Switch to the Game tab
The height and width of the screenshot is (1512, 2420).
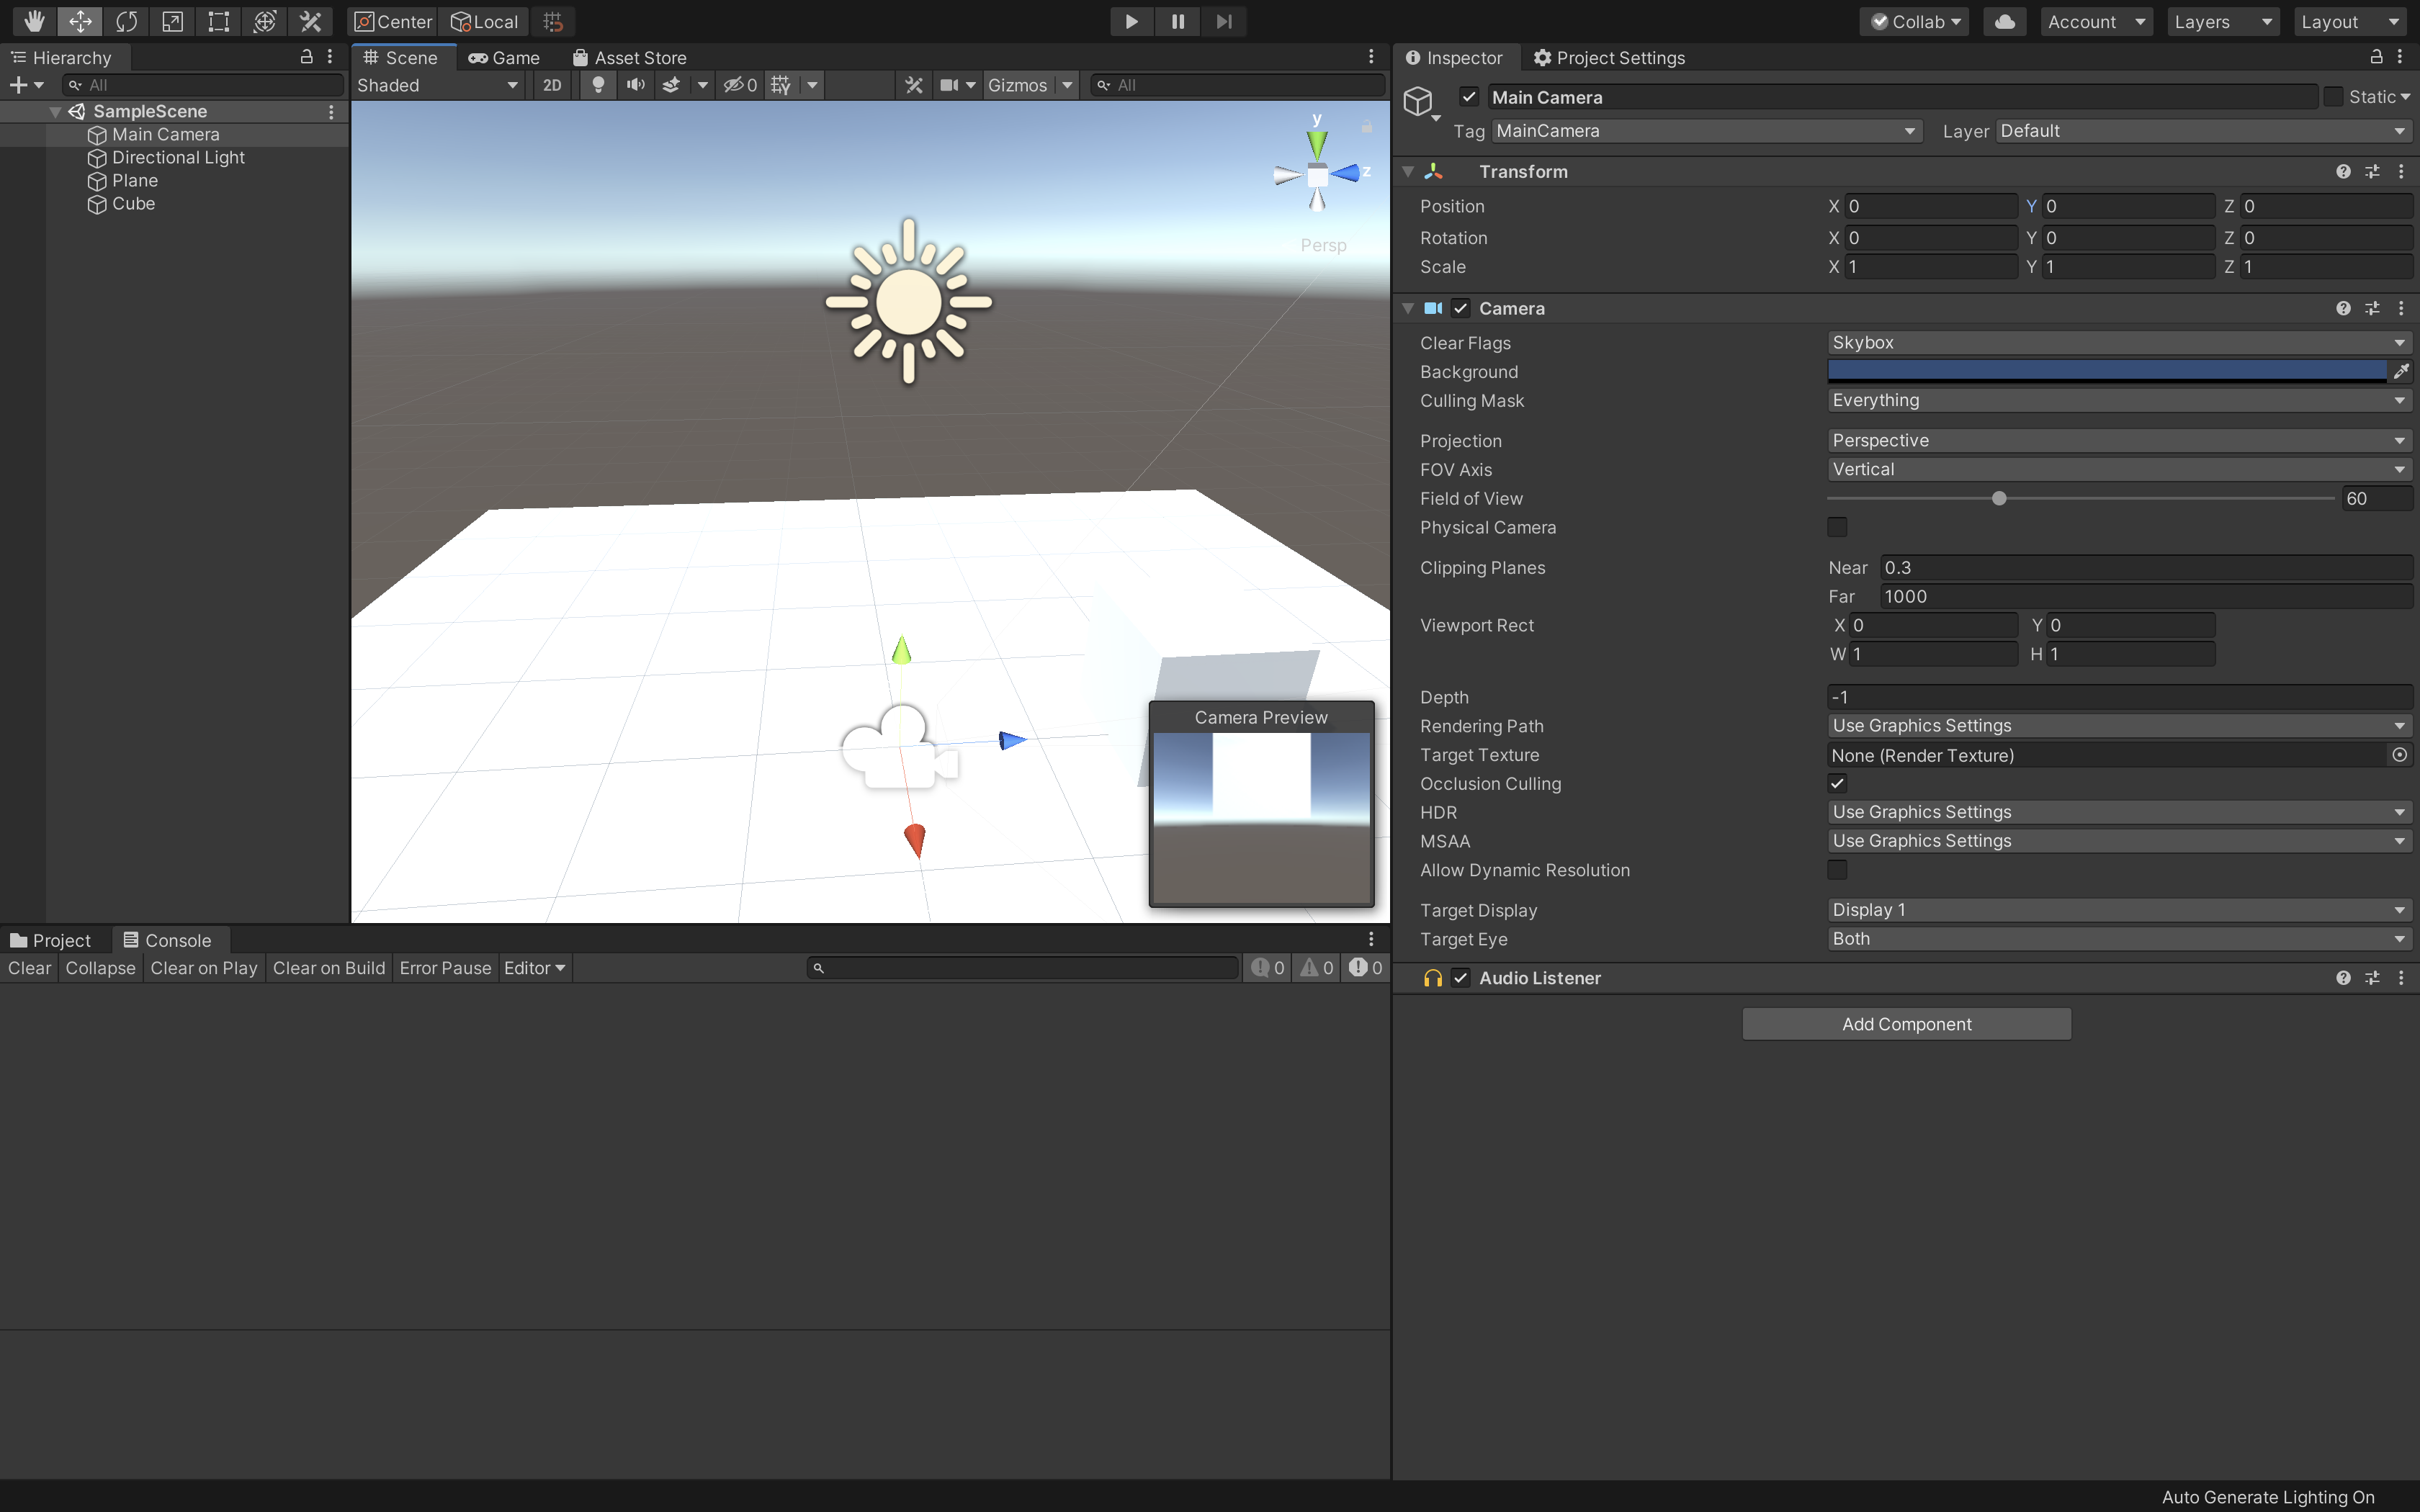[504, 58]
